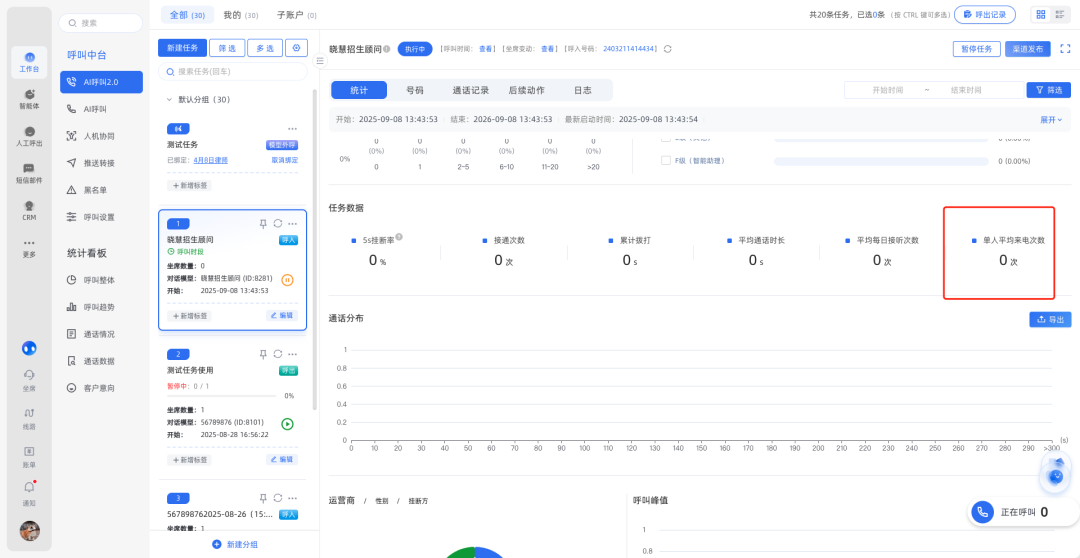Enable 多选 multi-select mode
This screenshot has width=1080, height=558.
(264, 48)
